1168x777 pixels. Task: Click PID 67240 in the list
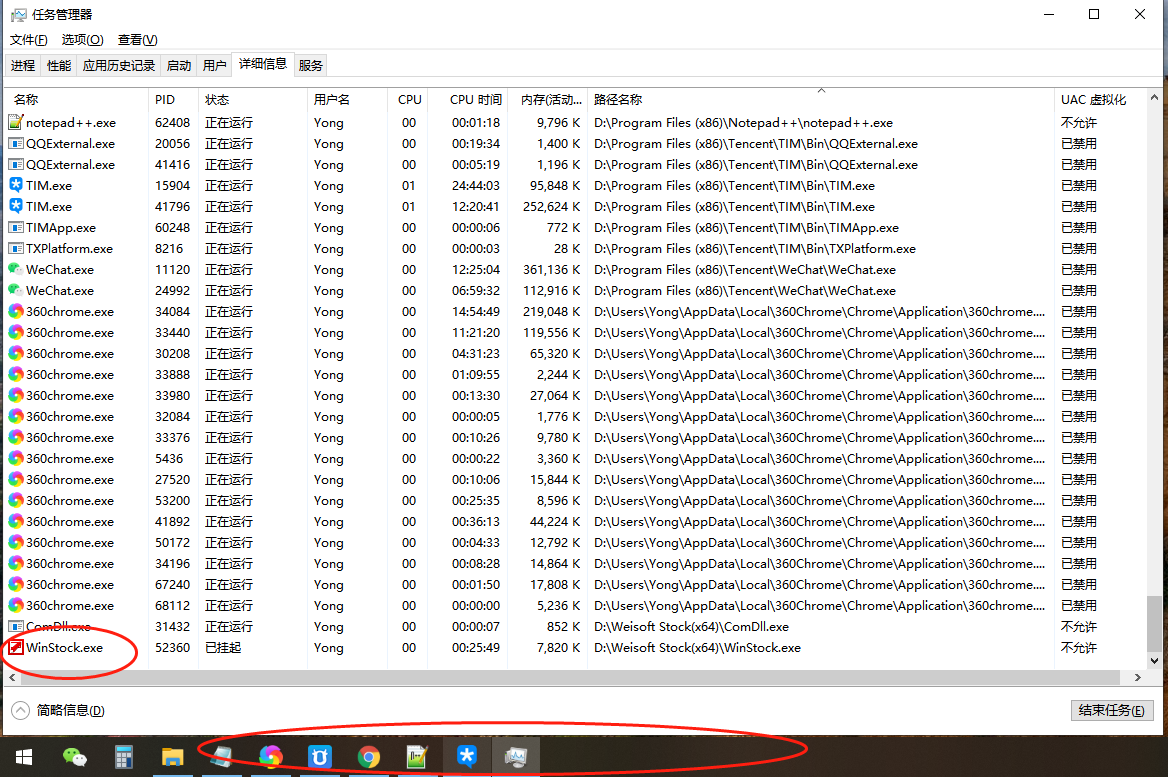[x=172, y=584]
